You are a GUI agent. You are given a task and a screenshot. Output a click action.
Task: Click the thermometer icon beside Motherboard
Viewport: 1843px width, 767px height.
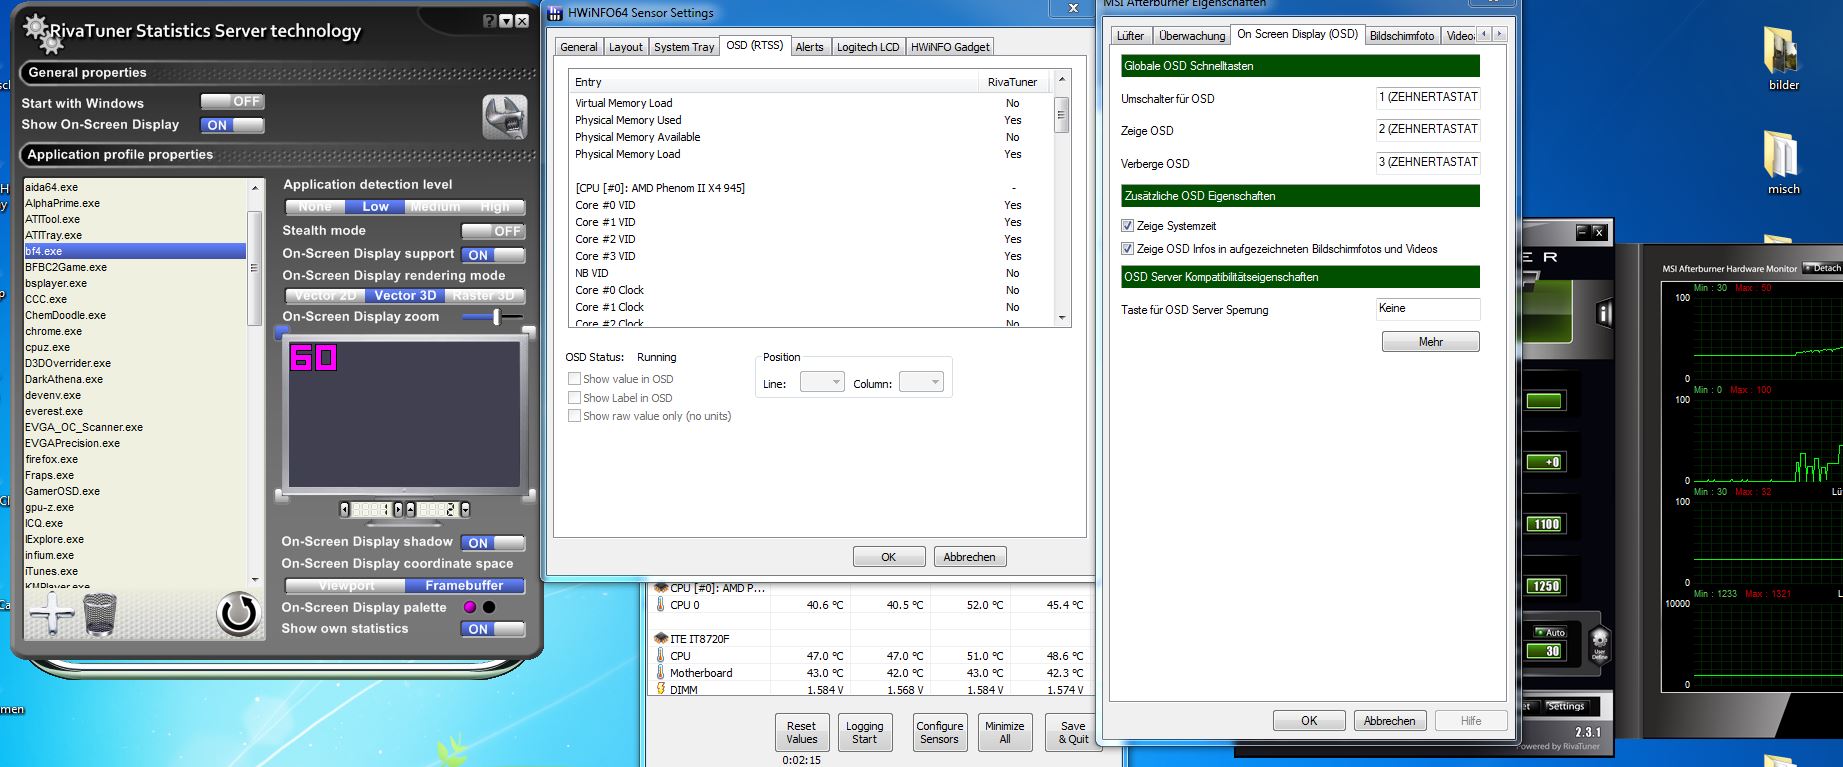click(660, 673)
